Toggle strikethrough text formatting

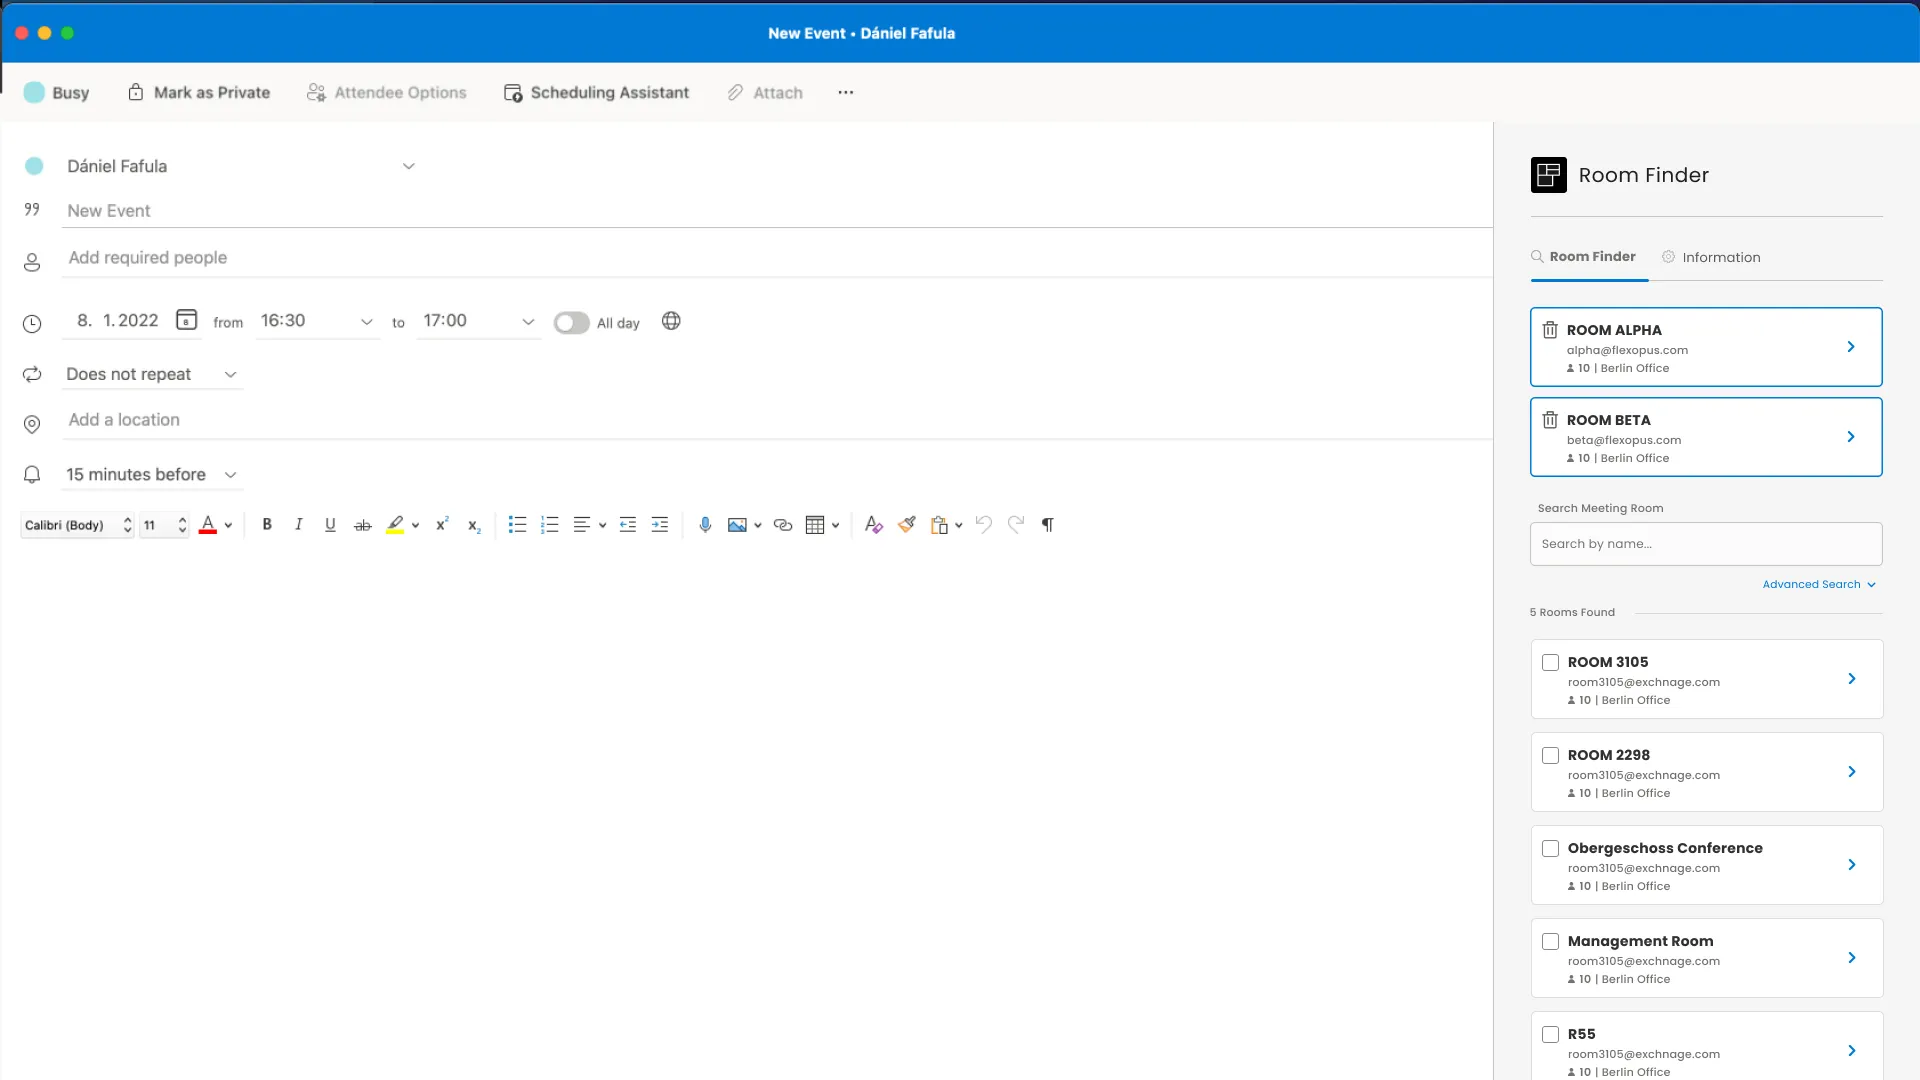click(x=363, y=525)
